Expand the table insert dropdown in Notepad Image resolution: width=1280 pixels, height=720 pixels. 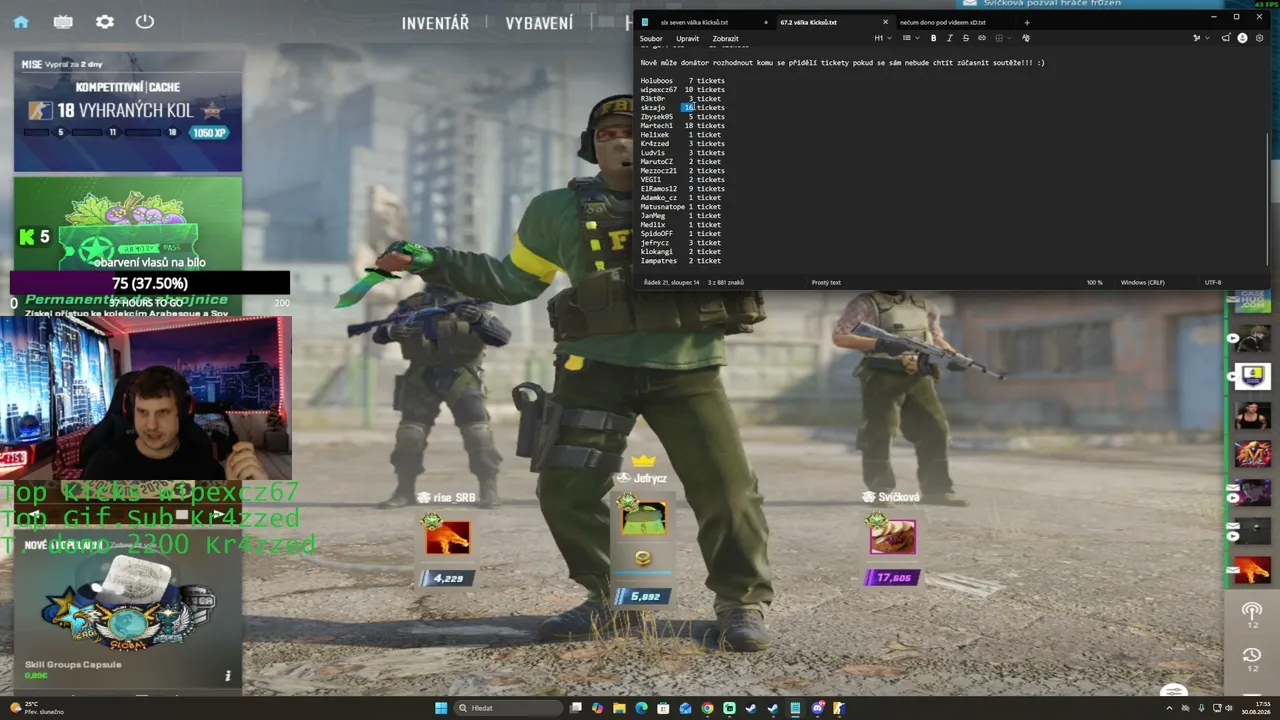point(1001,38)
